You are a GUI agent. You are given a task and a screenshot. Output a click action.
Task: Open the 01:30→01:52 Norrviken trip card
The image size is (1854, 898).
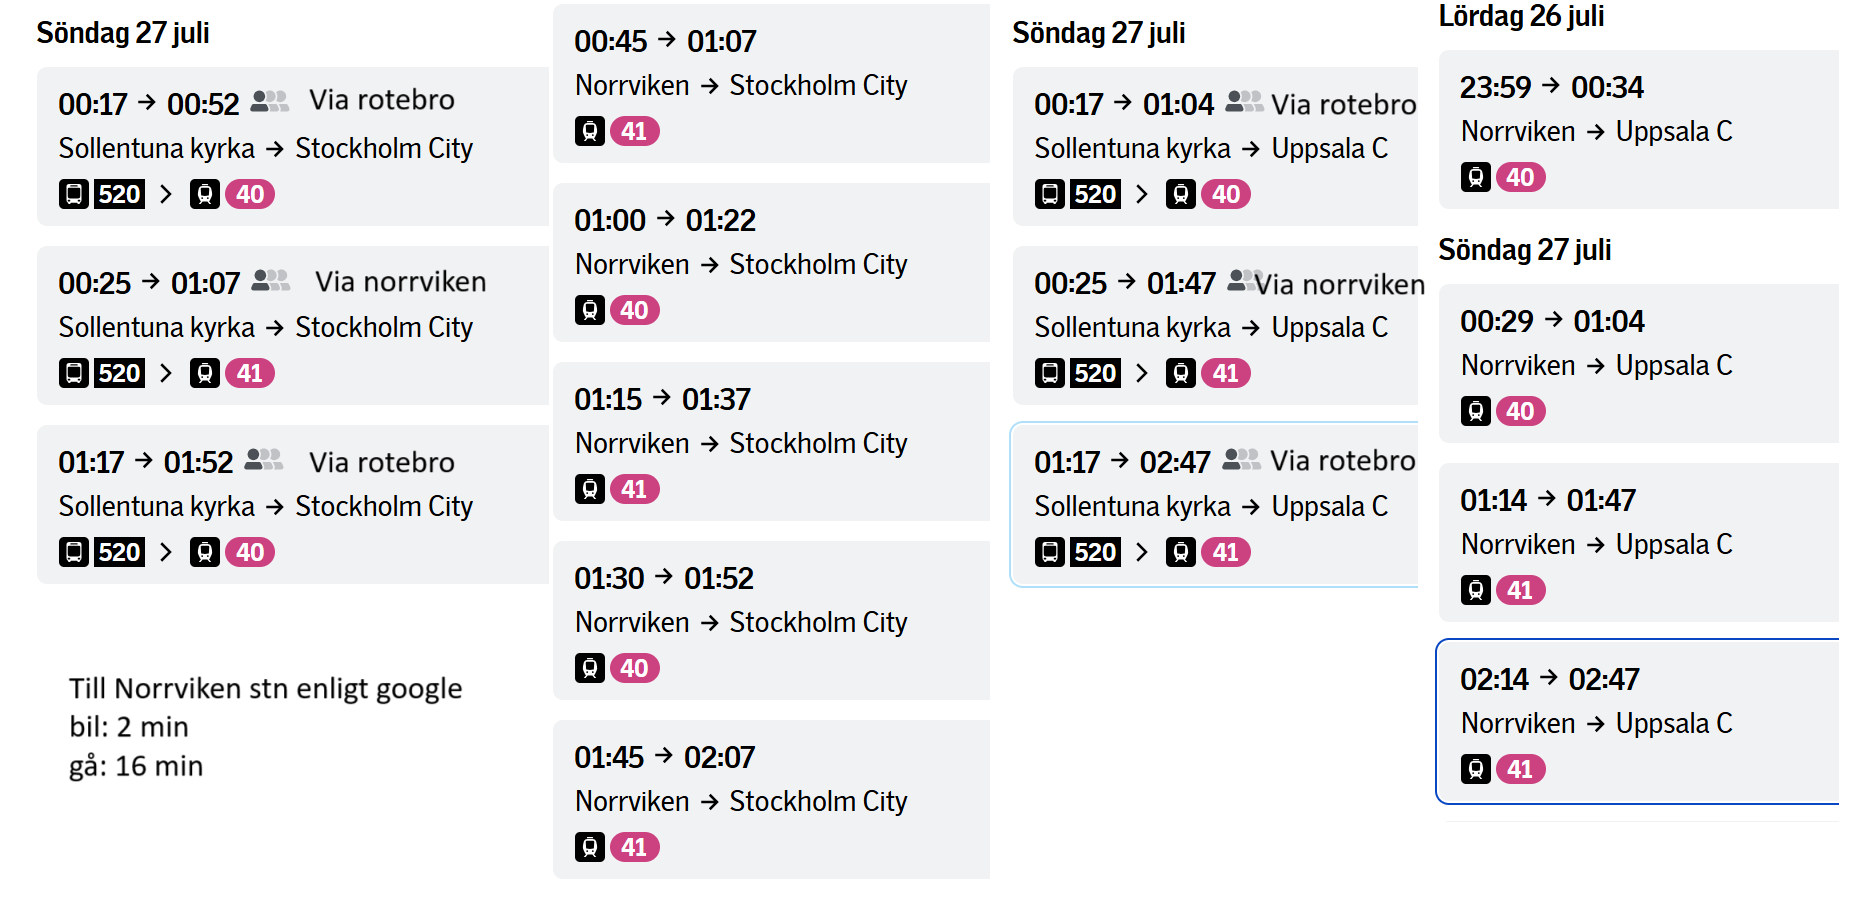(x=771, y=620)
